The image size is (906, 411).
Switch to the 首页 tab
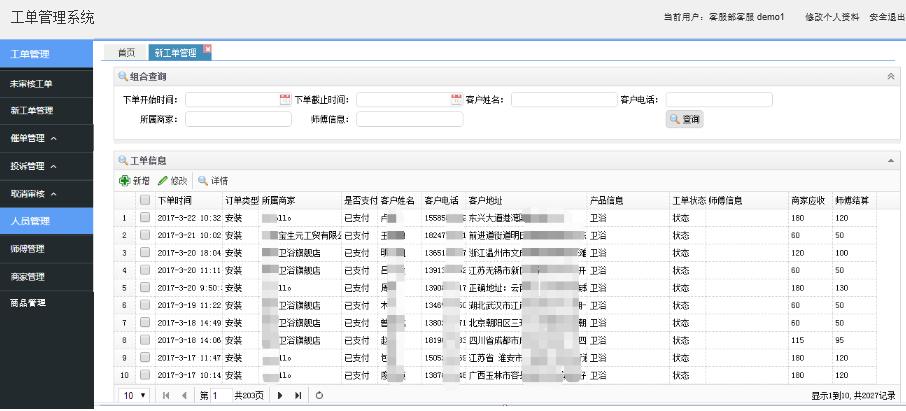tap(126, 53)
